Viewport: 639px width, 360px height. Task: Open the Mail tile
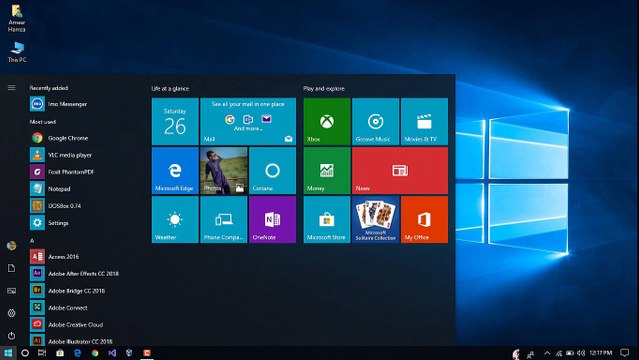pyautogui.click(x=248, y=121)
